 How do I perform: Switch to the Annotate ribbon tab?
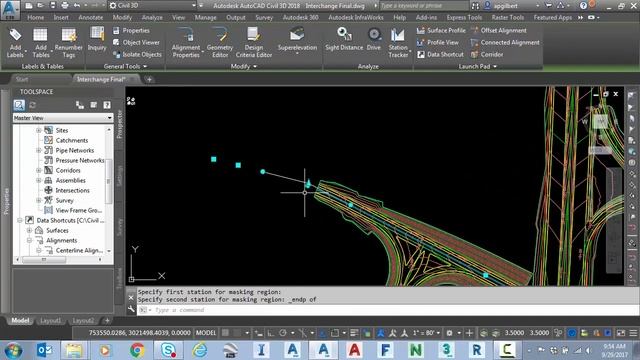[x=91, y=18]
